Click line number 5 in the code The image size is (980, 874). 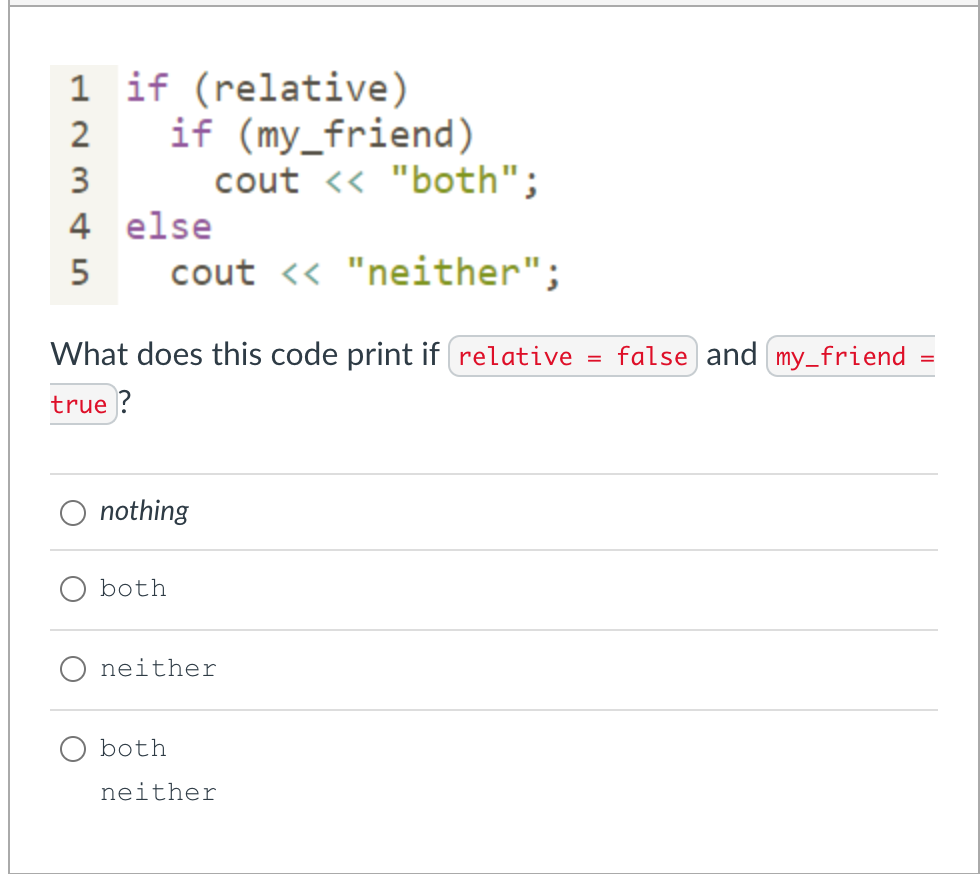click(x=79, y=273)
